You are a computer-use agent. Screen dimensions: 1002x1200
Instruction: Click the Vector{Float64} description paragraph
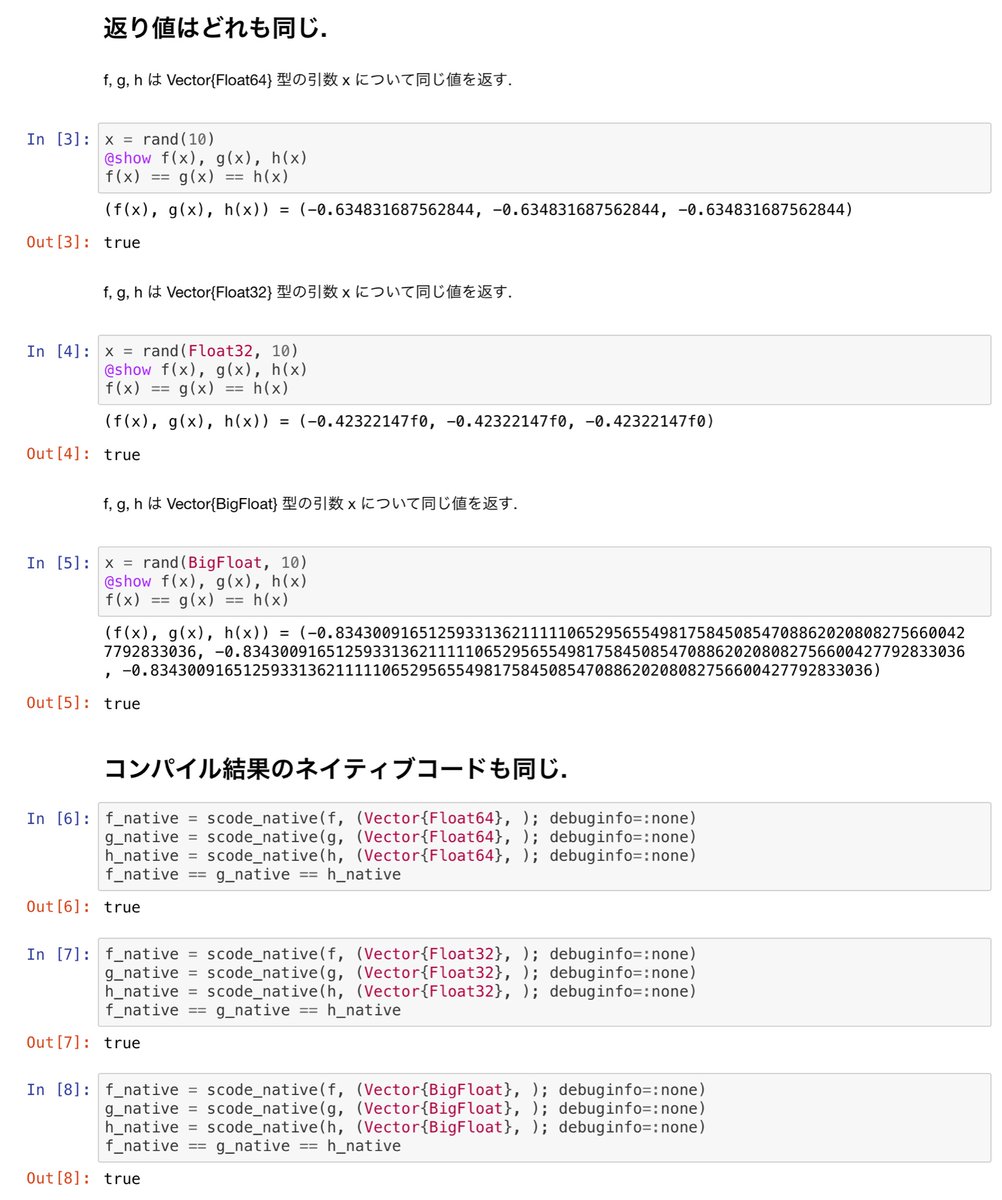pos(308,80)
